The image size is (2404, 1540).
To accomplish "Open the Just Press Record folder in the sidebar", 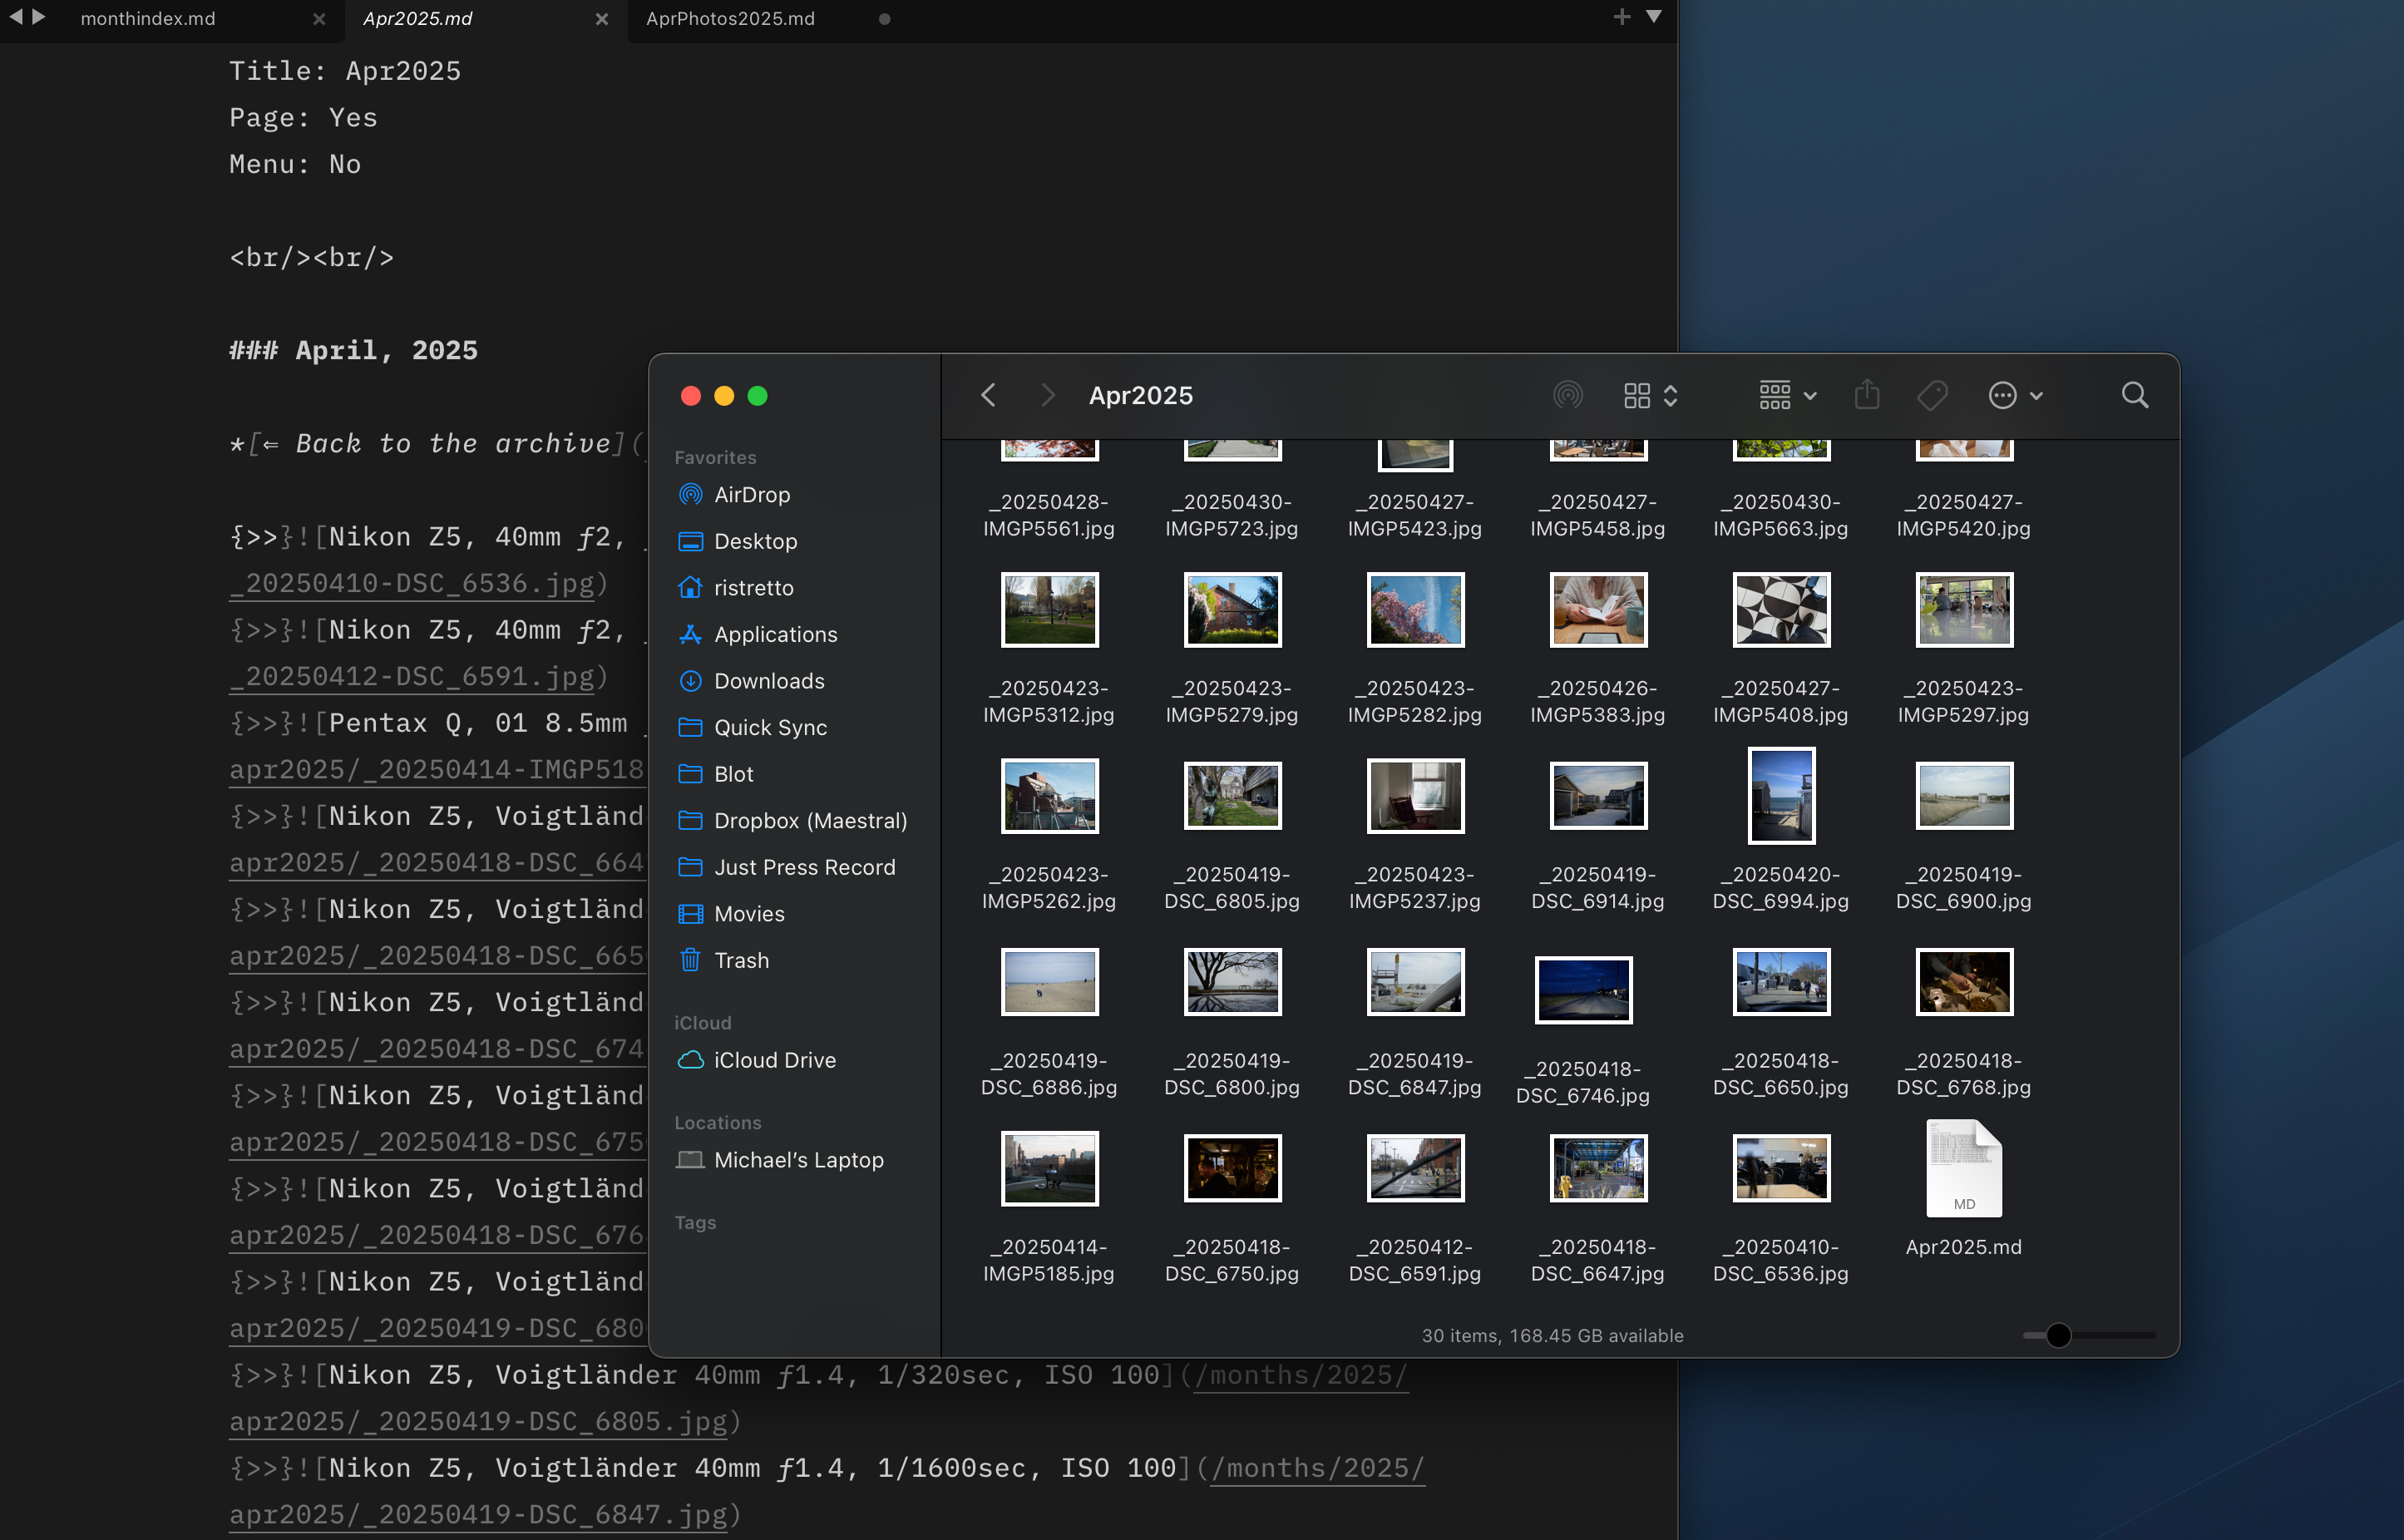I will [x=786, y=867].
